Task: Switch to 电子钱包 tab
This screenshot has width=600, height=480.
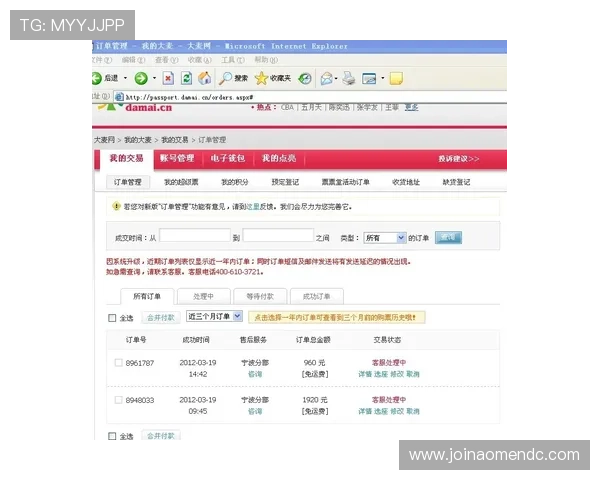Action: tap(228, 158)
